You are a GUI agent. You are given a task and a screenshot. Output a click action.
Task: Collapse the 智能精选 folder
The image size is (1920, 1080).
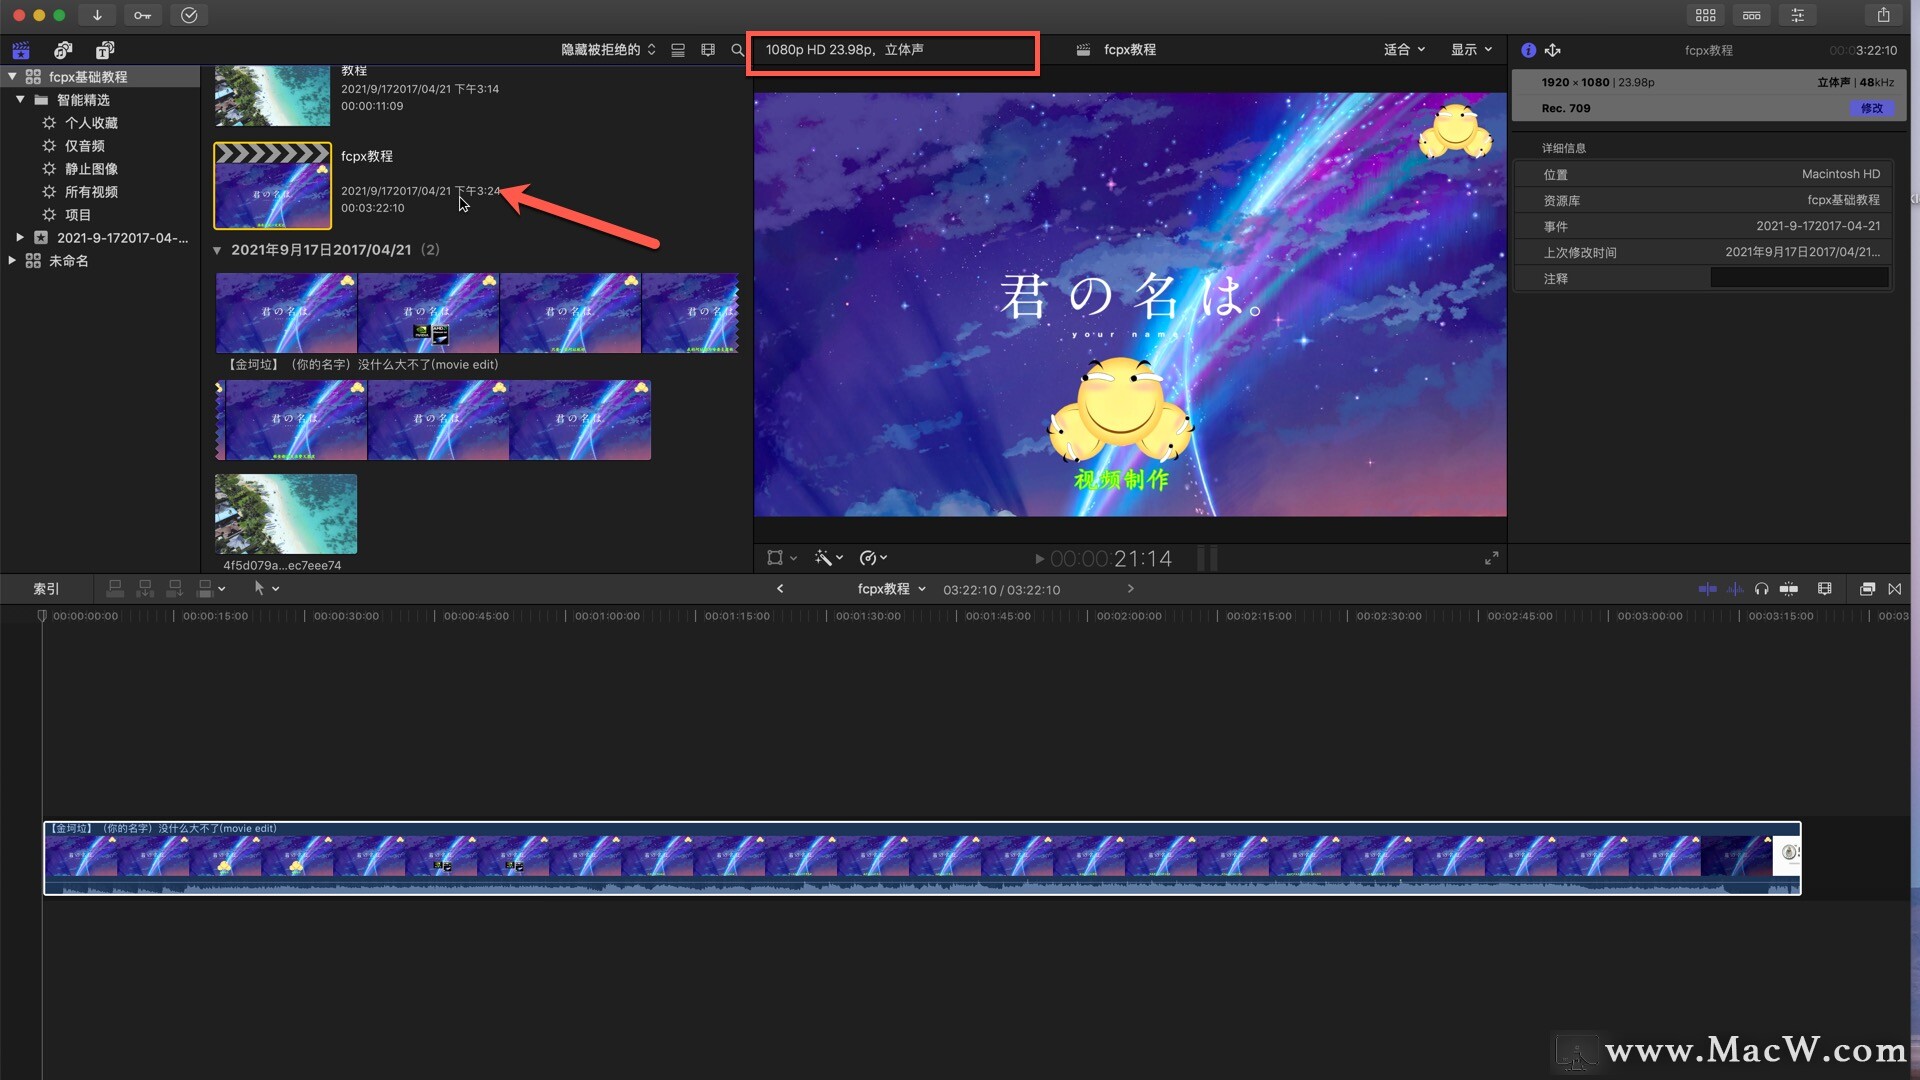(x=20, y=100)
